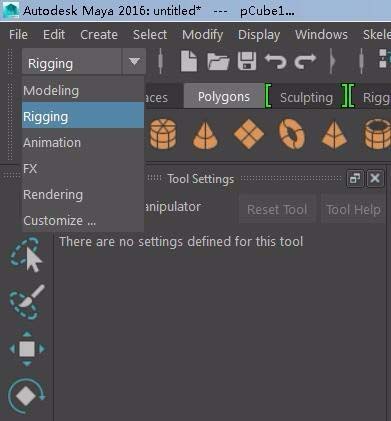Select the Lasso selection tool
This screenshot has height=421, width=391.
pos(26,254)
